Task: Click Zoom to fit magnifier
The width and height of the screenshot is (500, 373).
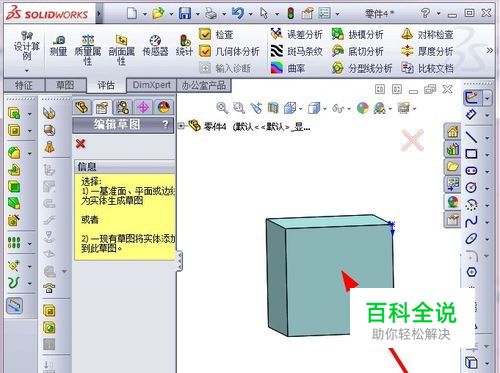Action: tap(222, 108)
